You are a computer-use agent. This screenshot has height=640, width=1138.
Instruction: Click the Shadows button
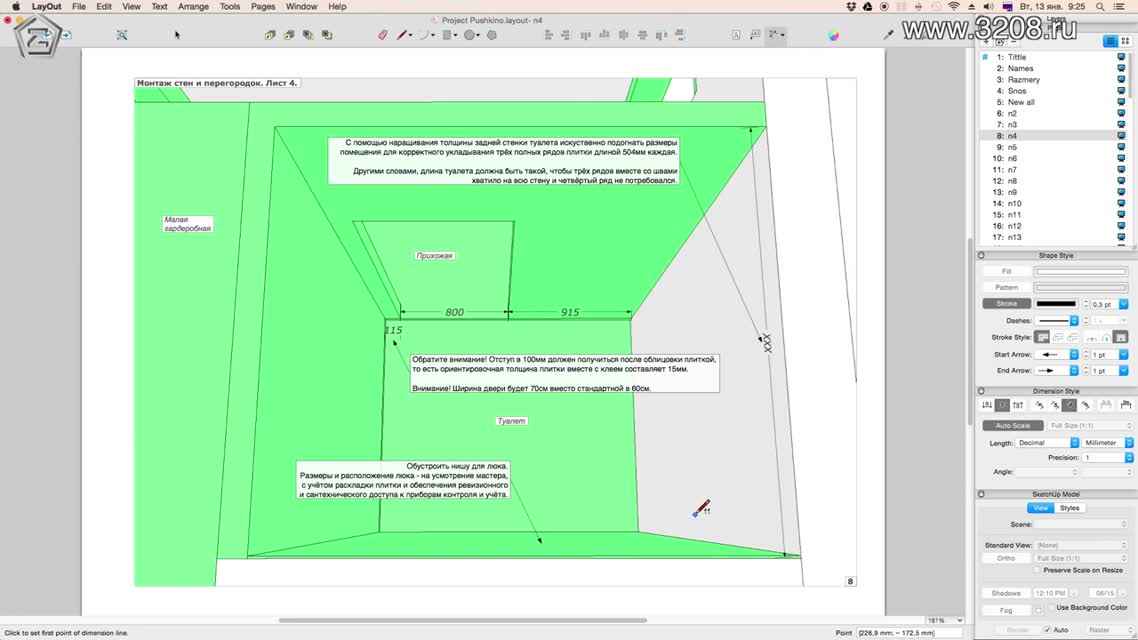(1006, 594)
